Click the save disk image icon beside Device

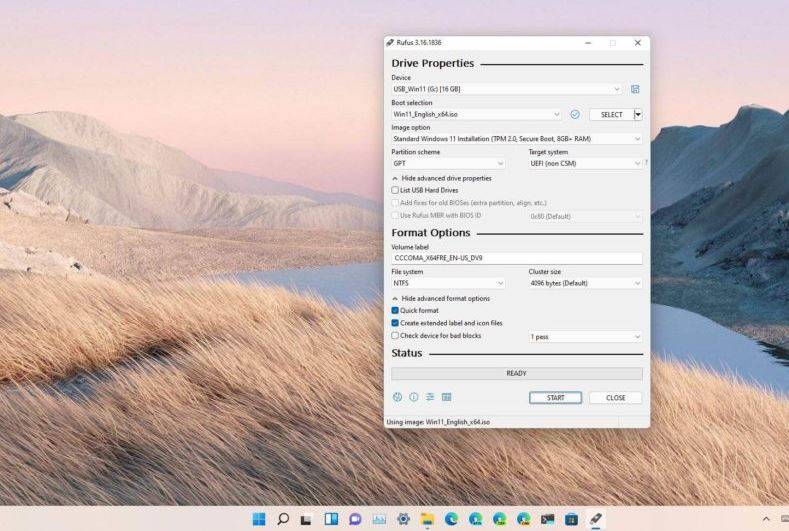coord(635,89)
